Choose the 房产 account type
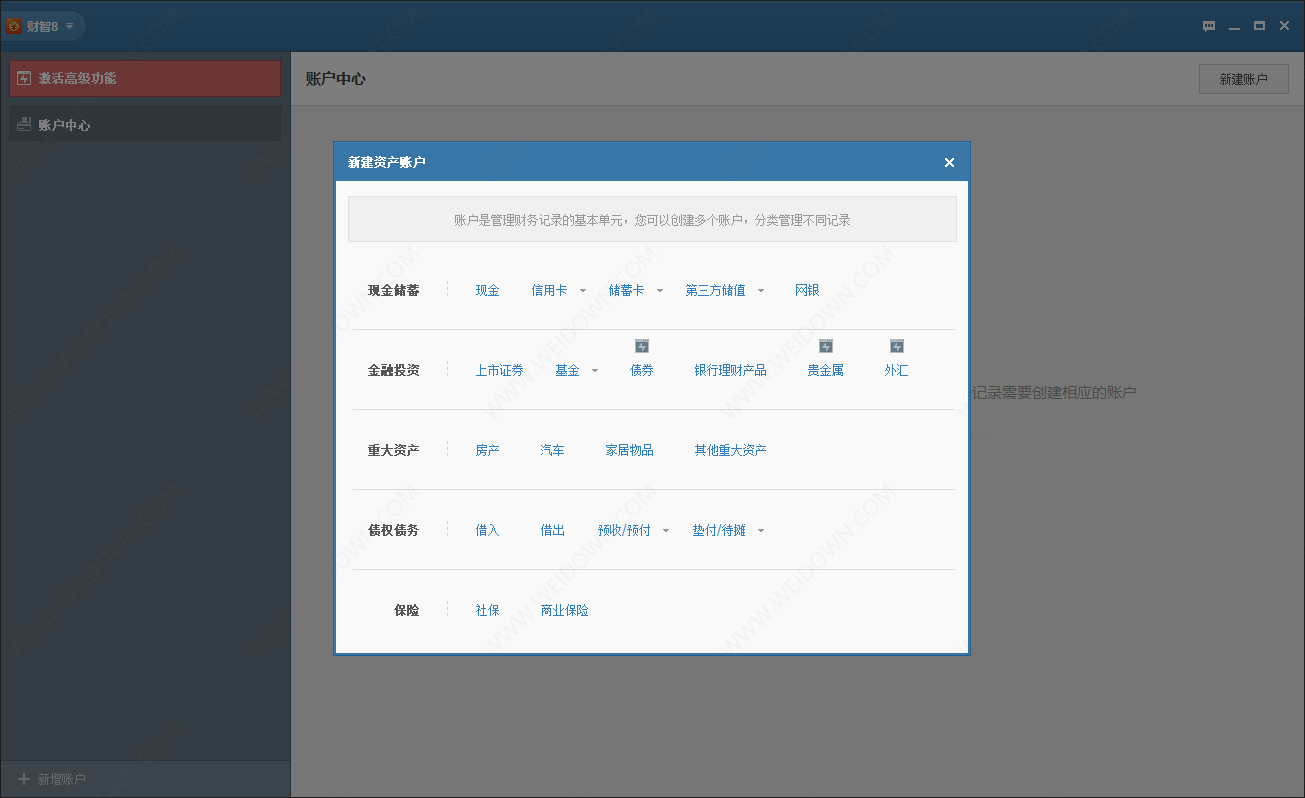 [x=487, y=450]
